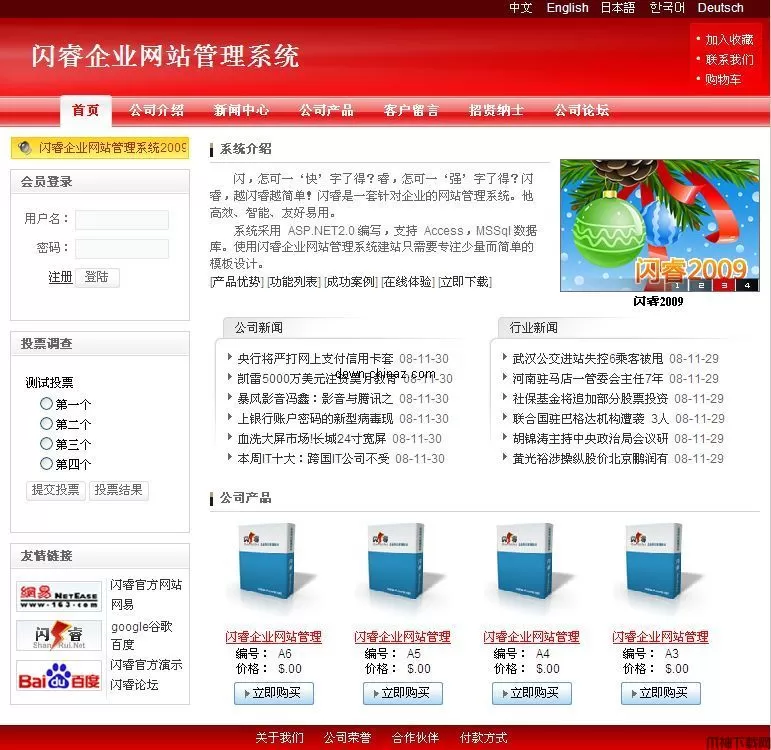Open the 首页 navigation tab
The width and height of the screenshot is (771, 750).
86,110
